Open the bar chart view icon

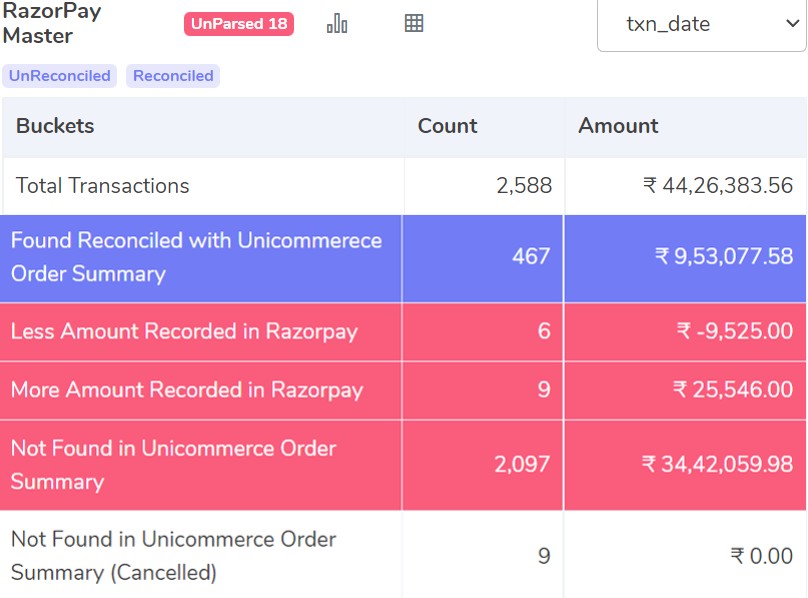(x=337, y=23)
